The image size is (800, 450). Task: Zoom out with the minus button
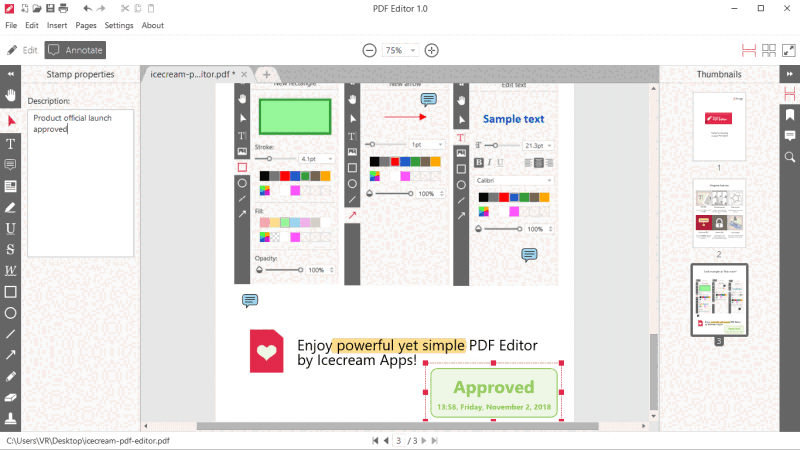369,50
